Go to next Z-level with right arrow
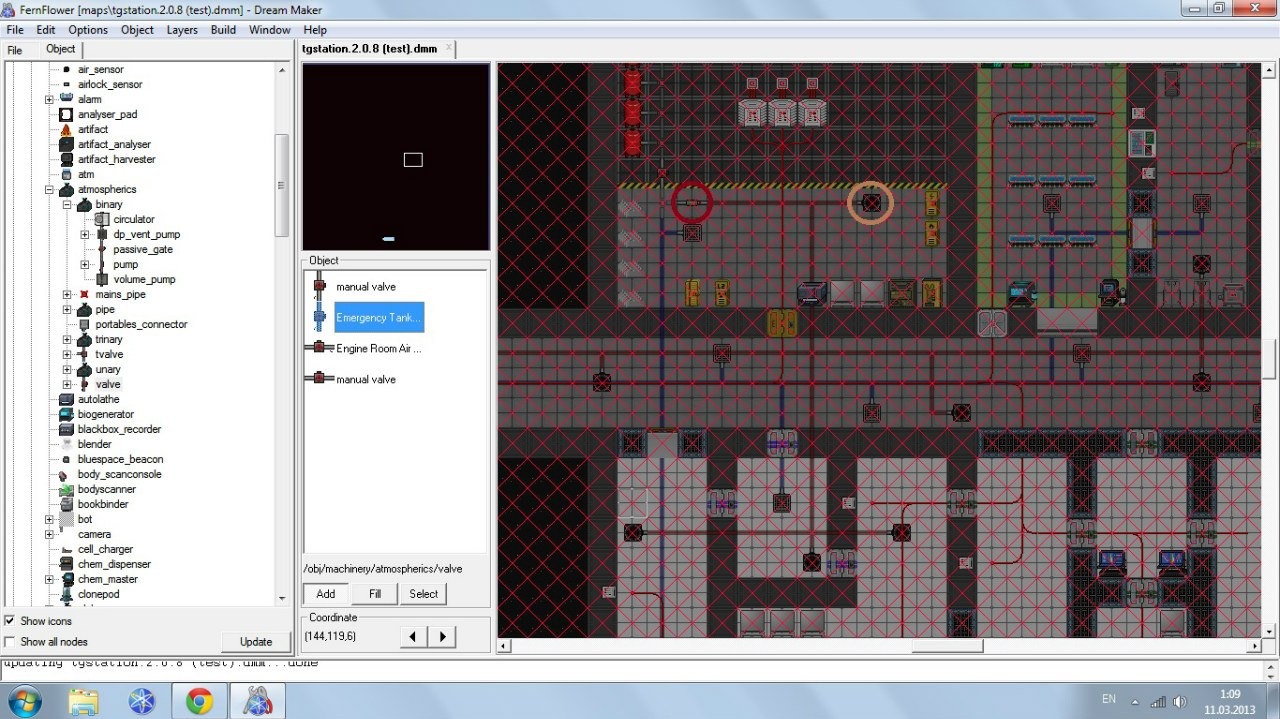 click(x=443, y=636)
